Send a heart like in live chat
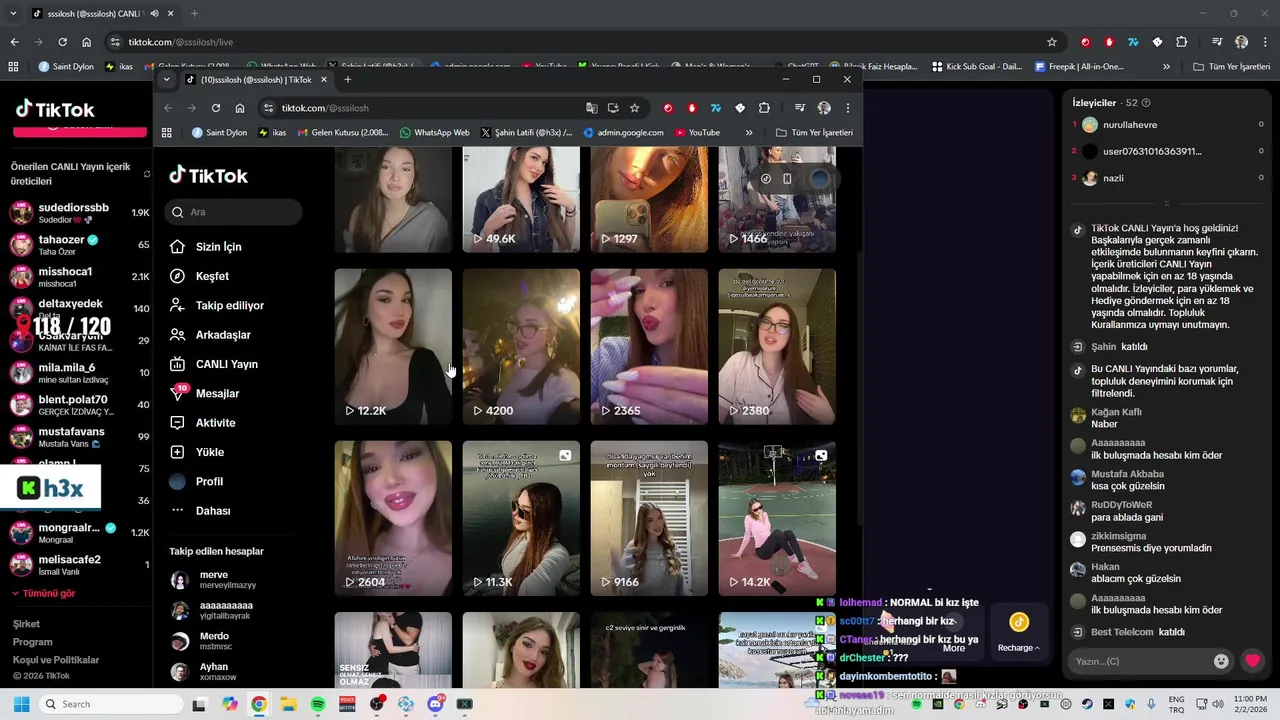The width and height of the screenshot is (1280, 720). click(1252, 661)
